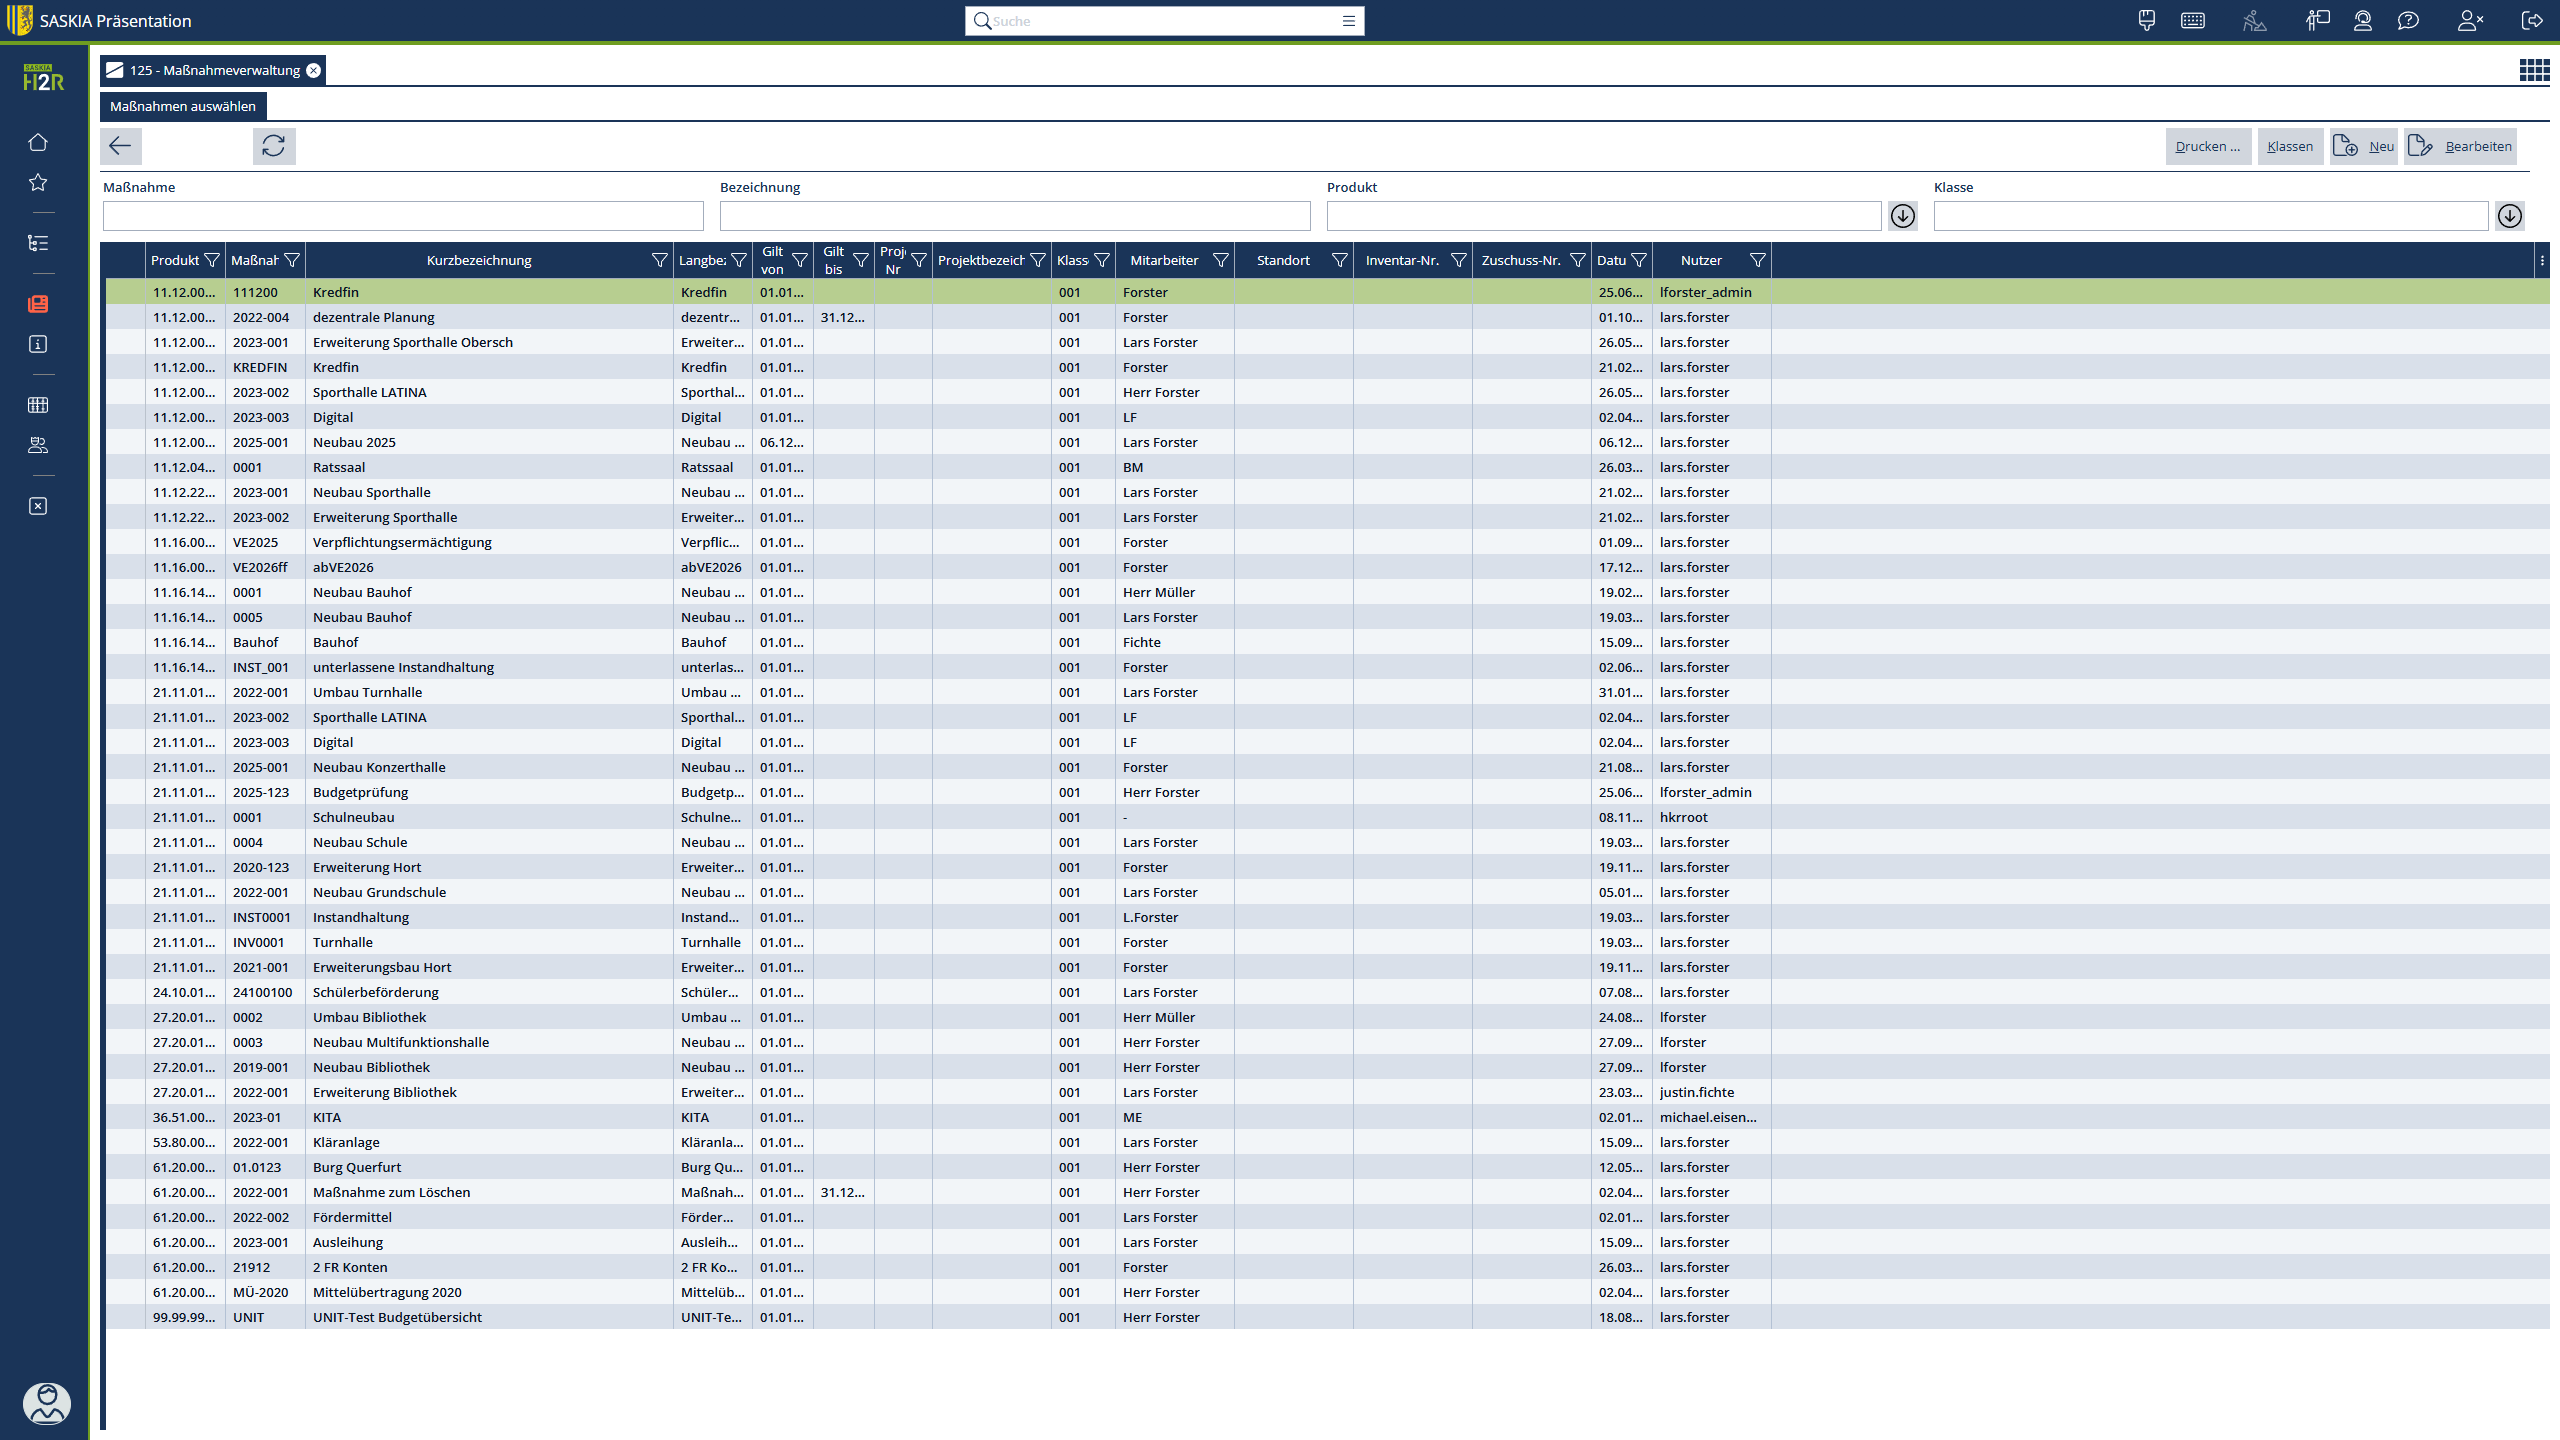The height and width of the screenshot is (1440, 2560).
Task: Open the info icon in left sidebar
Action: pyautogui.click(x=38, y=344)
